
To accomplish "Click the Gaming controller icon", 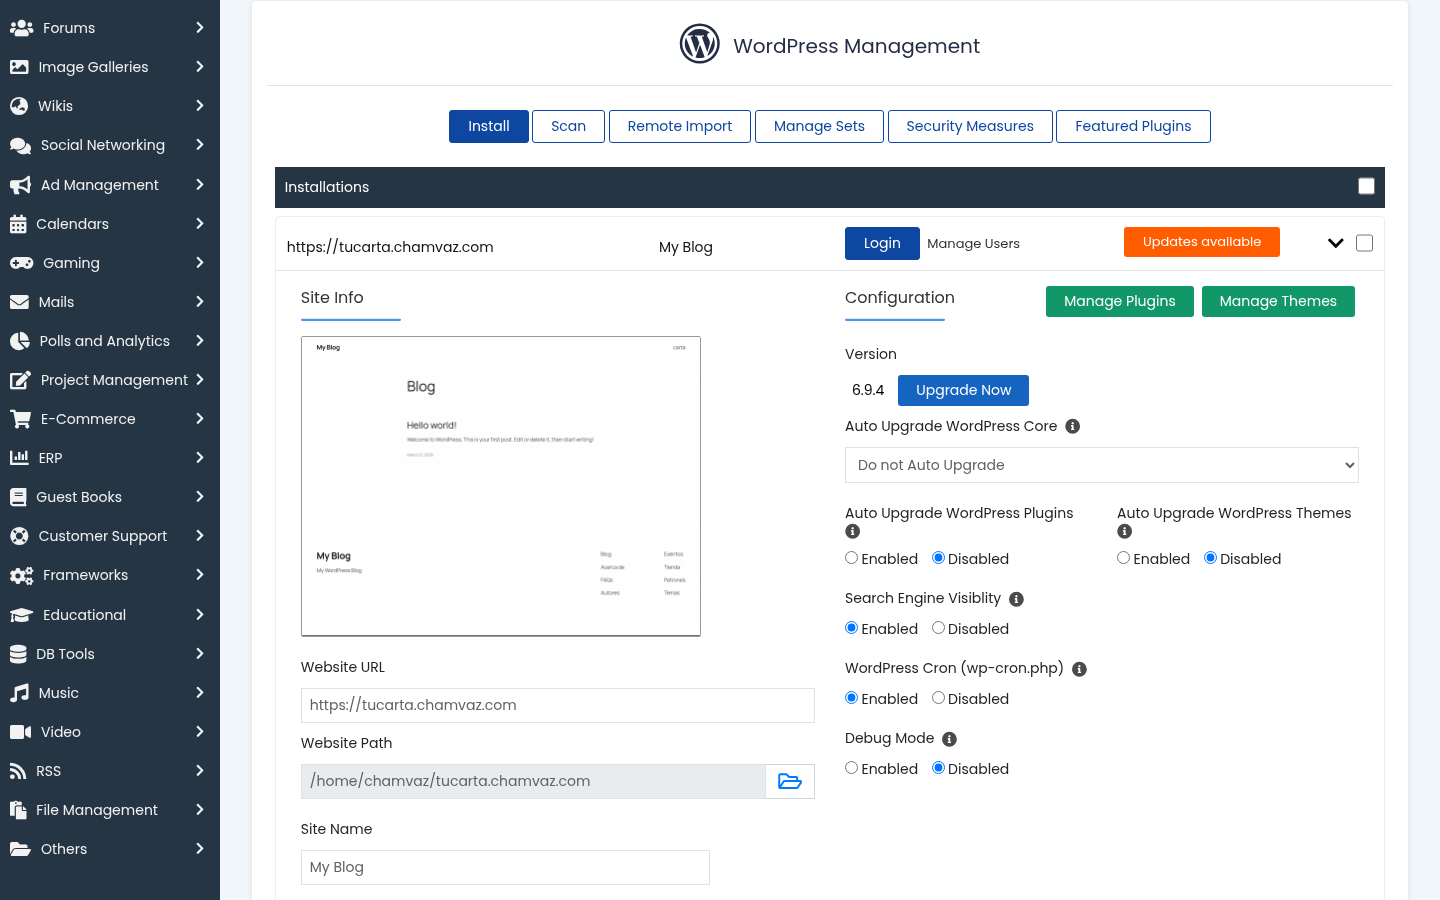I will (x=21, y=263).
